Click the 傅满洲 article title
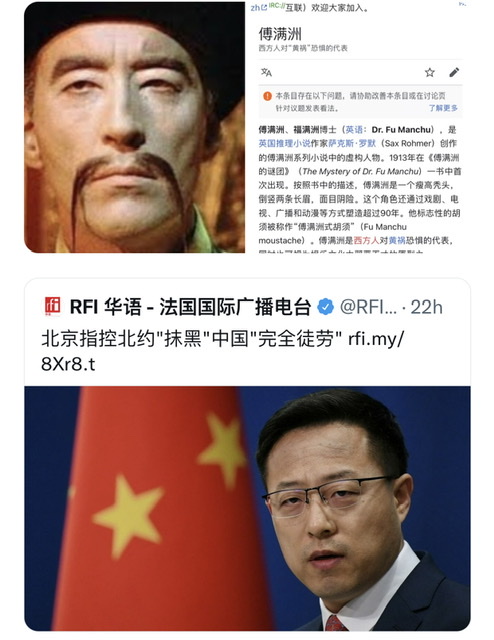Screen dimensions: 494x640 (x=280, y=34)
